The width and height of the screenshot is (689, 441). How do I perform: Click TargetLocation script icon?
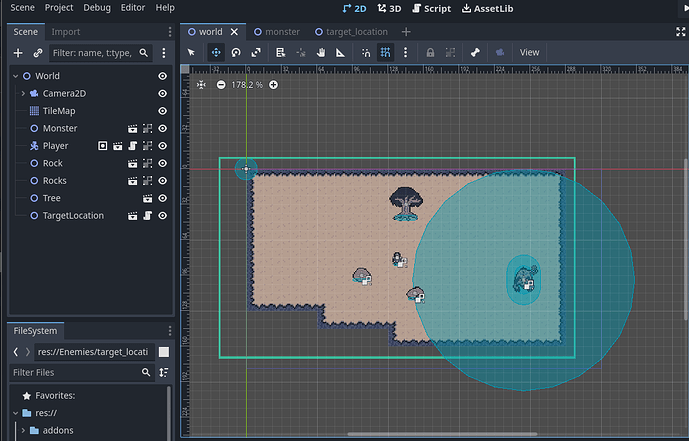(148, 216)
